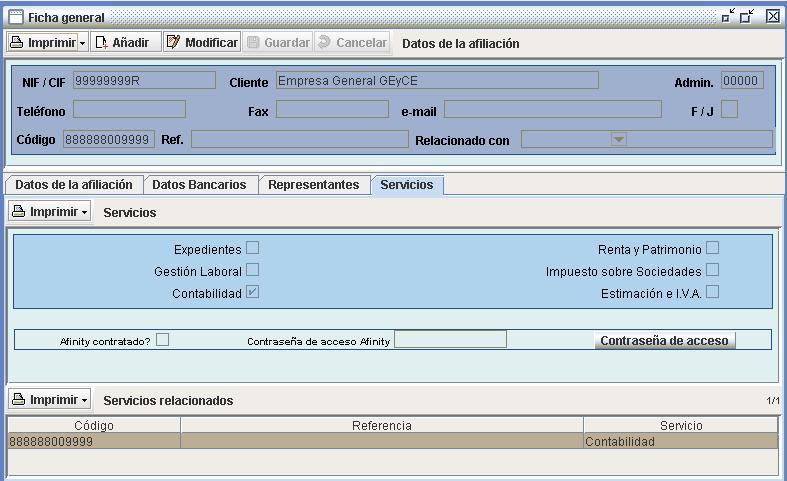
Task: Click the Contraseña de acceso Afinity field
Action: (x=450, y=340)
